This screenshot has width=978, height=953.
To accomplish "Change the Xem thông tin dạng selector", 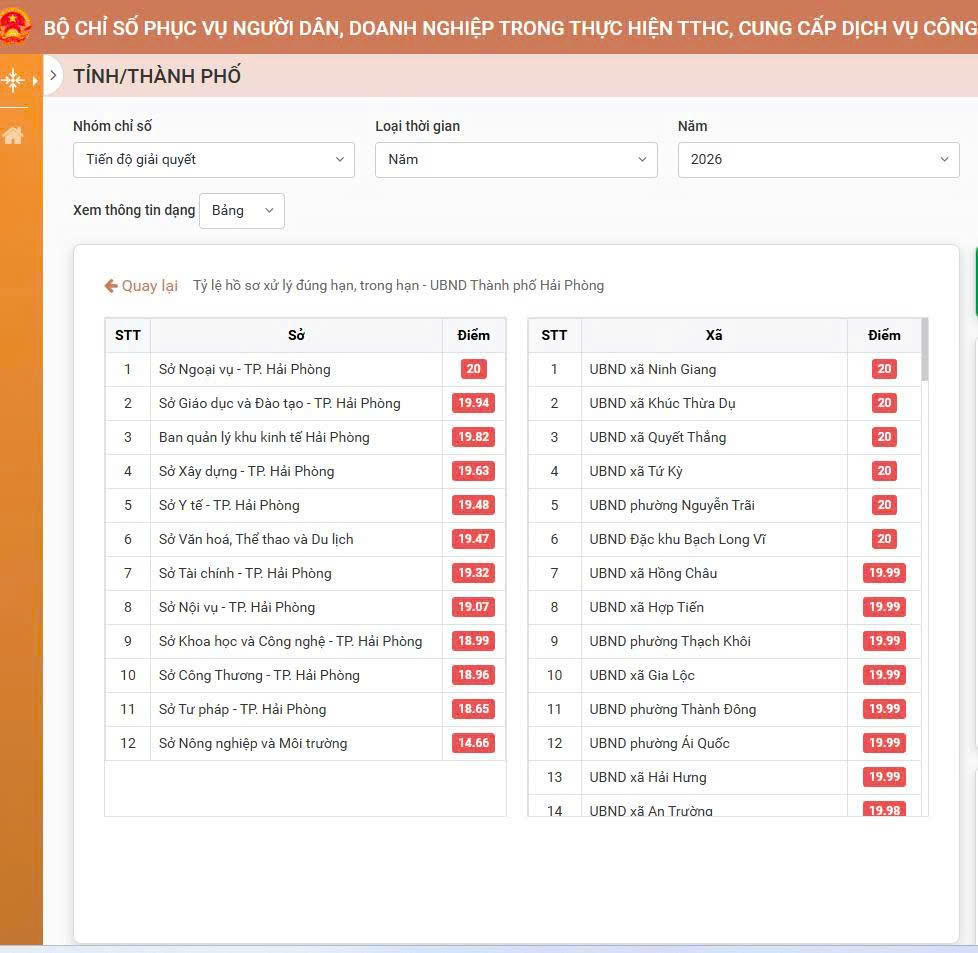I will pyautogui.click(x=241, y=211).
